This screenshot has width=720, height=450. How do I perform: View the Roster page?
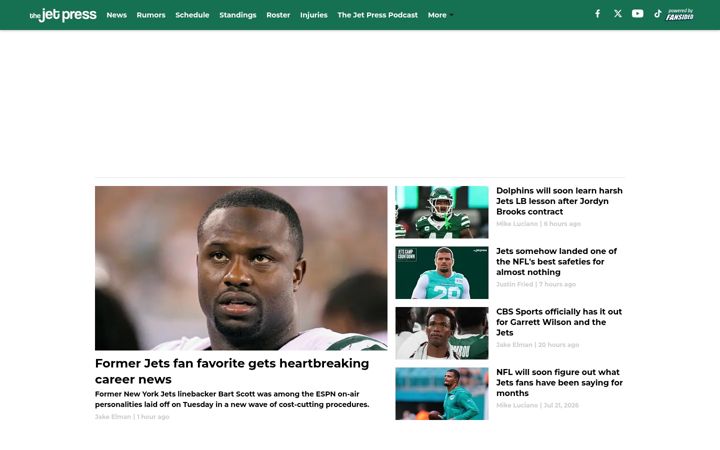click(278, 15)
